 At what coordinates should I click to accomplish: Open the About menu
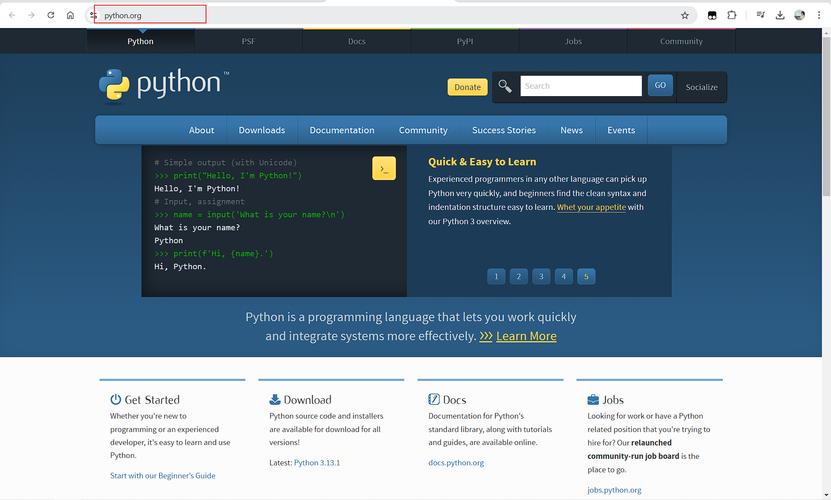click(x=201, y=130)
